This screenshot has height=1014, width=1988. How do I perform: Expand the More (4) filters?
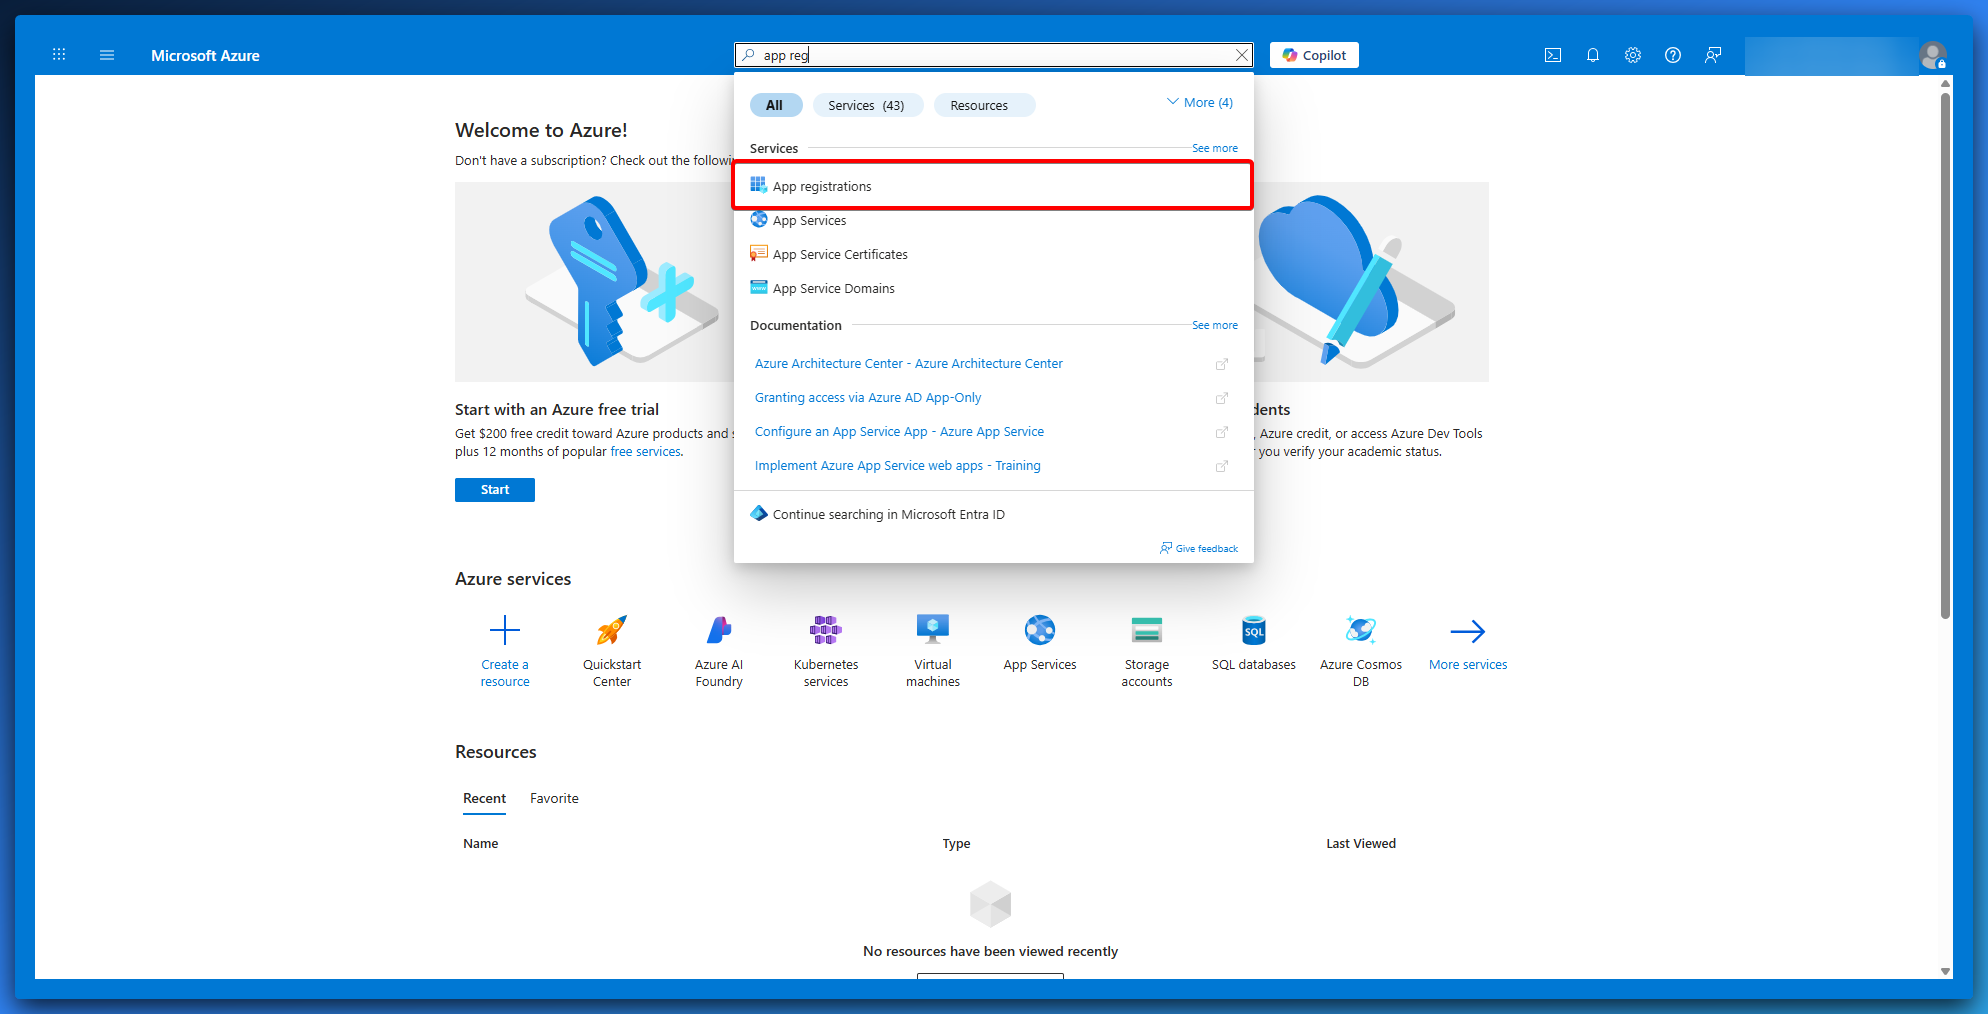click(1200, 102)
